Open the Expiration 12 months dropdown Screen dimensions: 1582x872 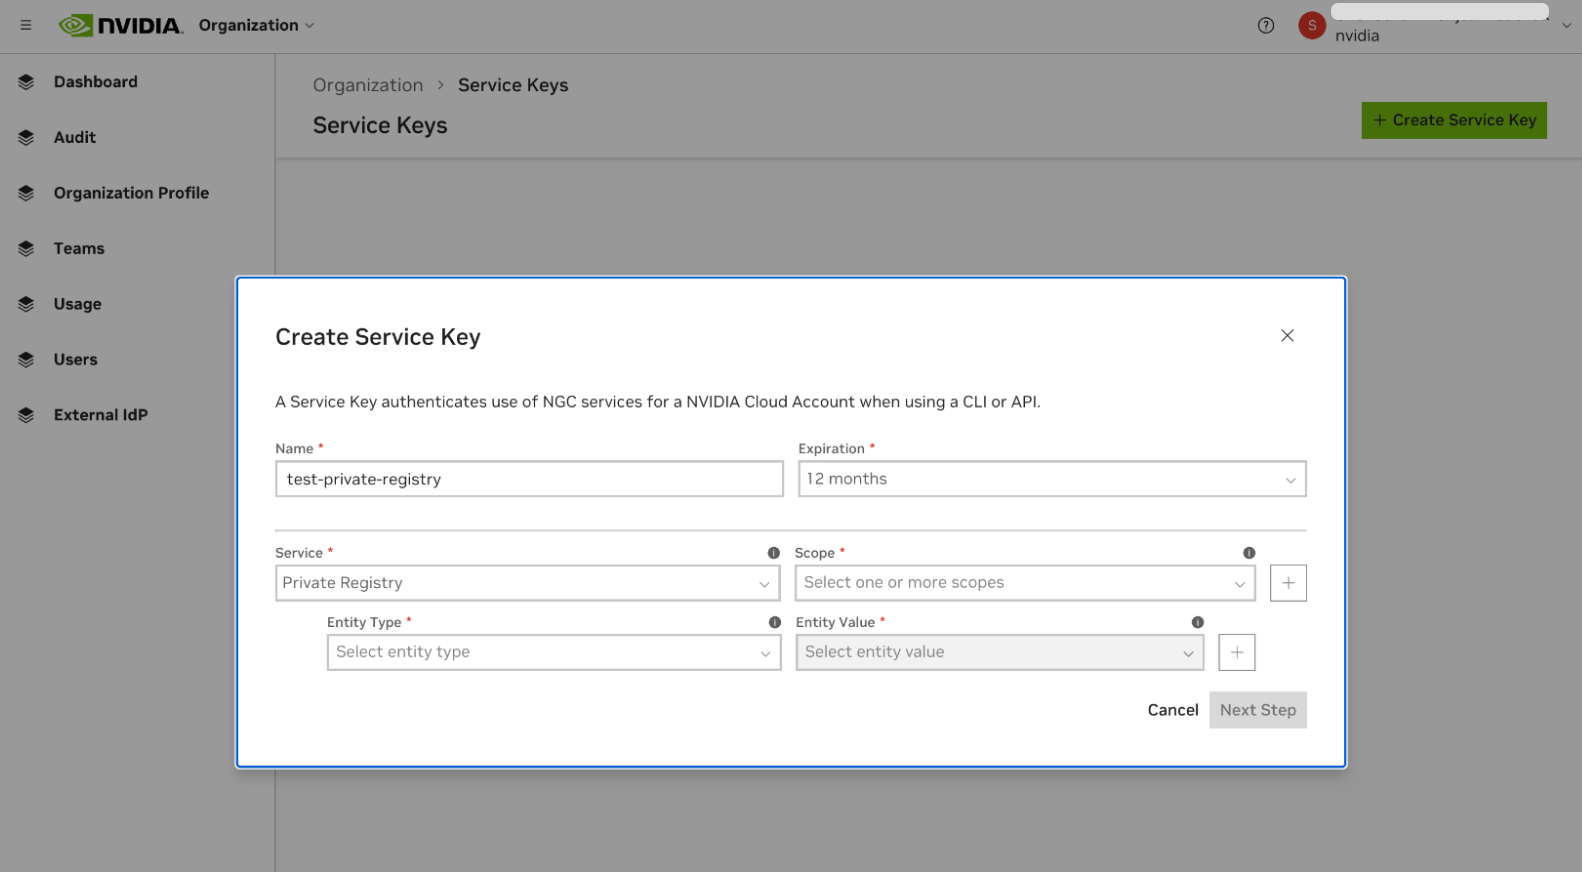pos(1052,479)
